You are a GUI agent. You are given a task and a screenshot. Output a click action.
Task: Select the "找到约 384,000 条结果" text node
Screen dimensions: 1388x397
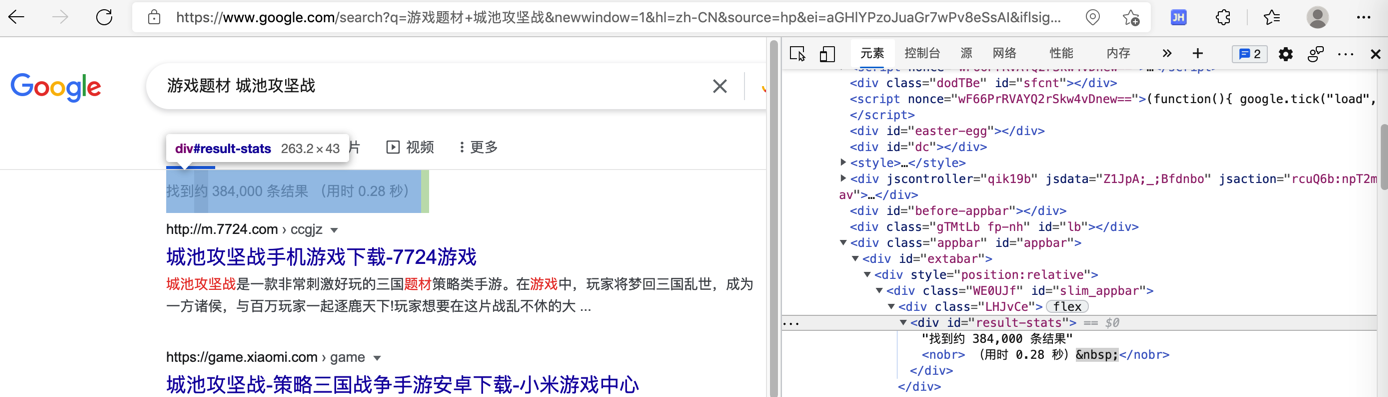(997, 338)
